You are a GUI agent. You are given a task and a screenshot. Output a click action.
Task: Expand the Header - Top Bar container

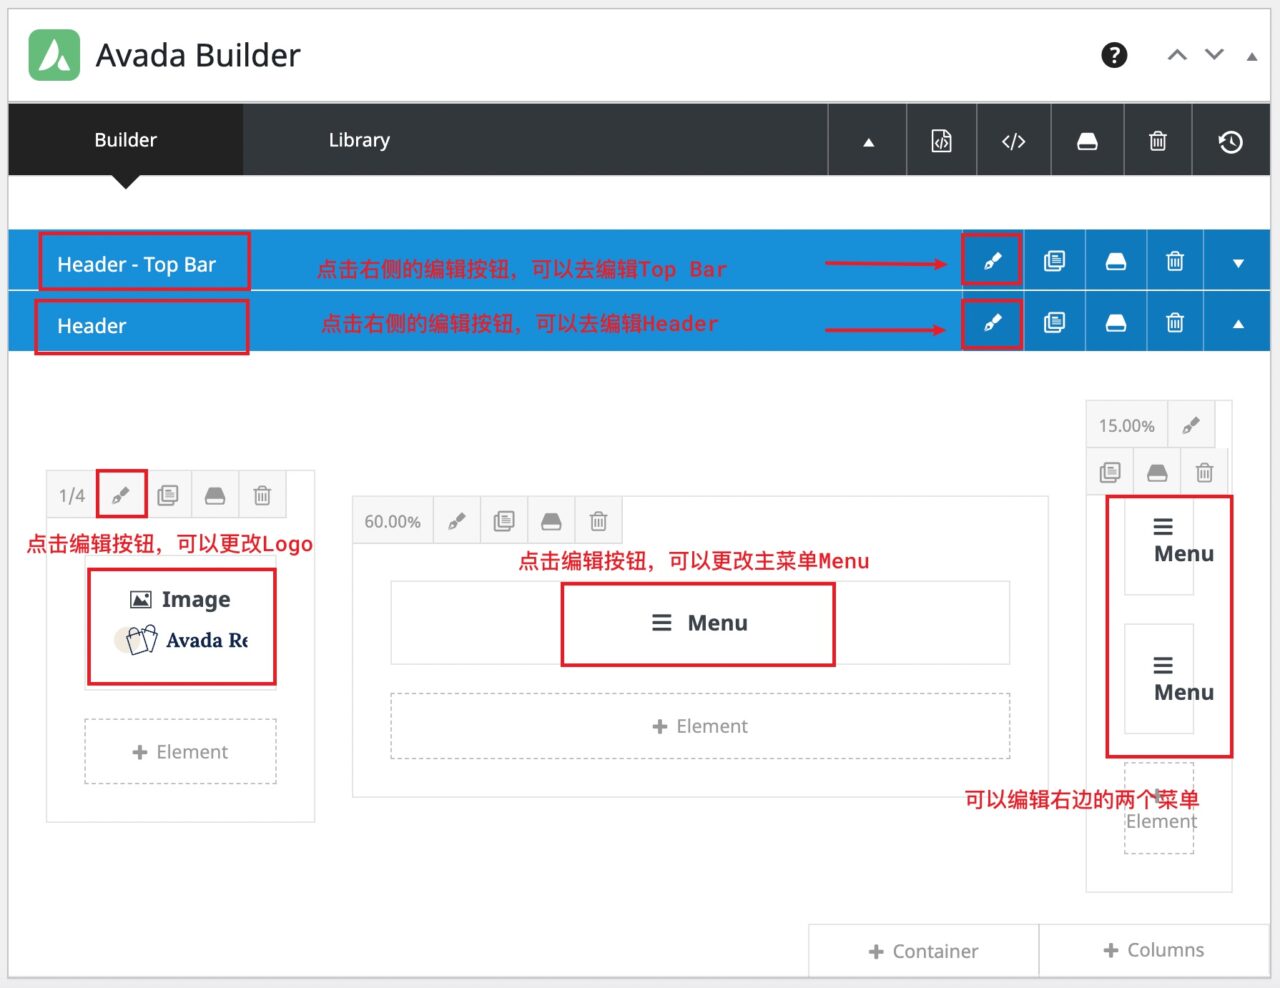1238,262
